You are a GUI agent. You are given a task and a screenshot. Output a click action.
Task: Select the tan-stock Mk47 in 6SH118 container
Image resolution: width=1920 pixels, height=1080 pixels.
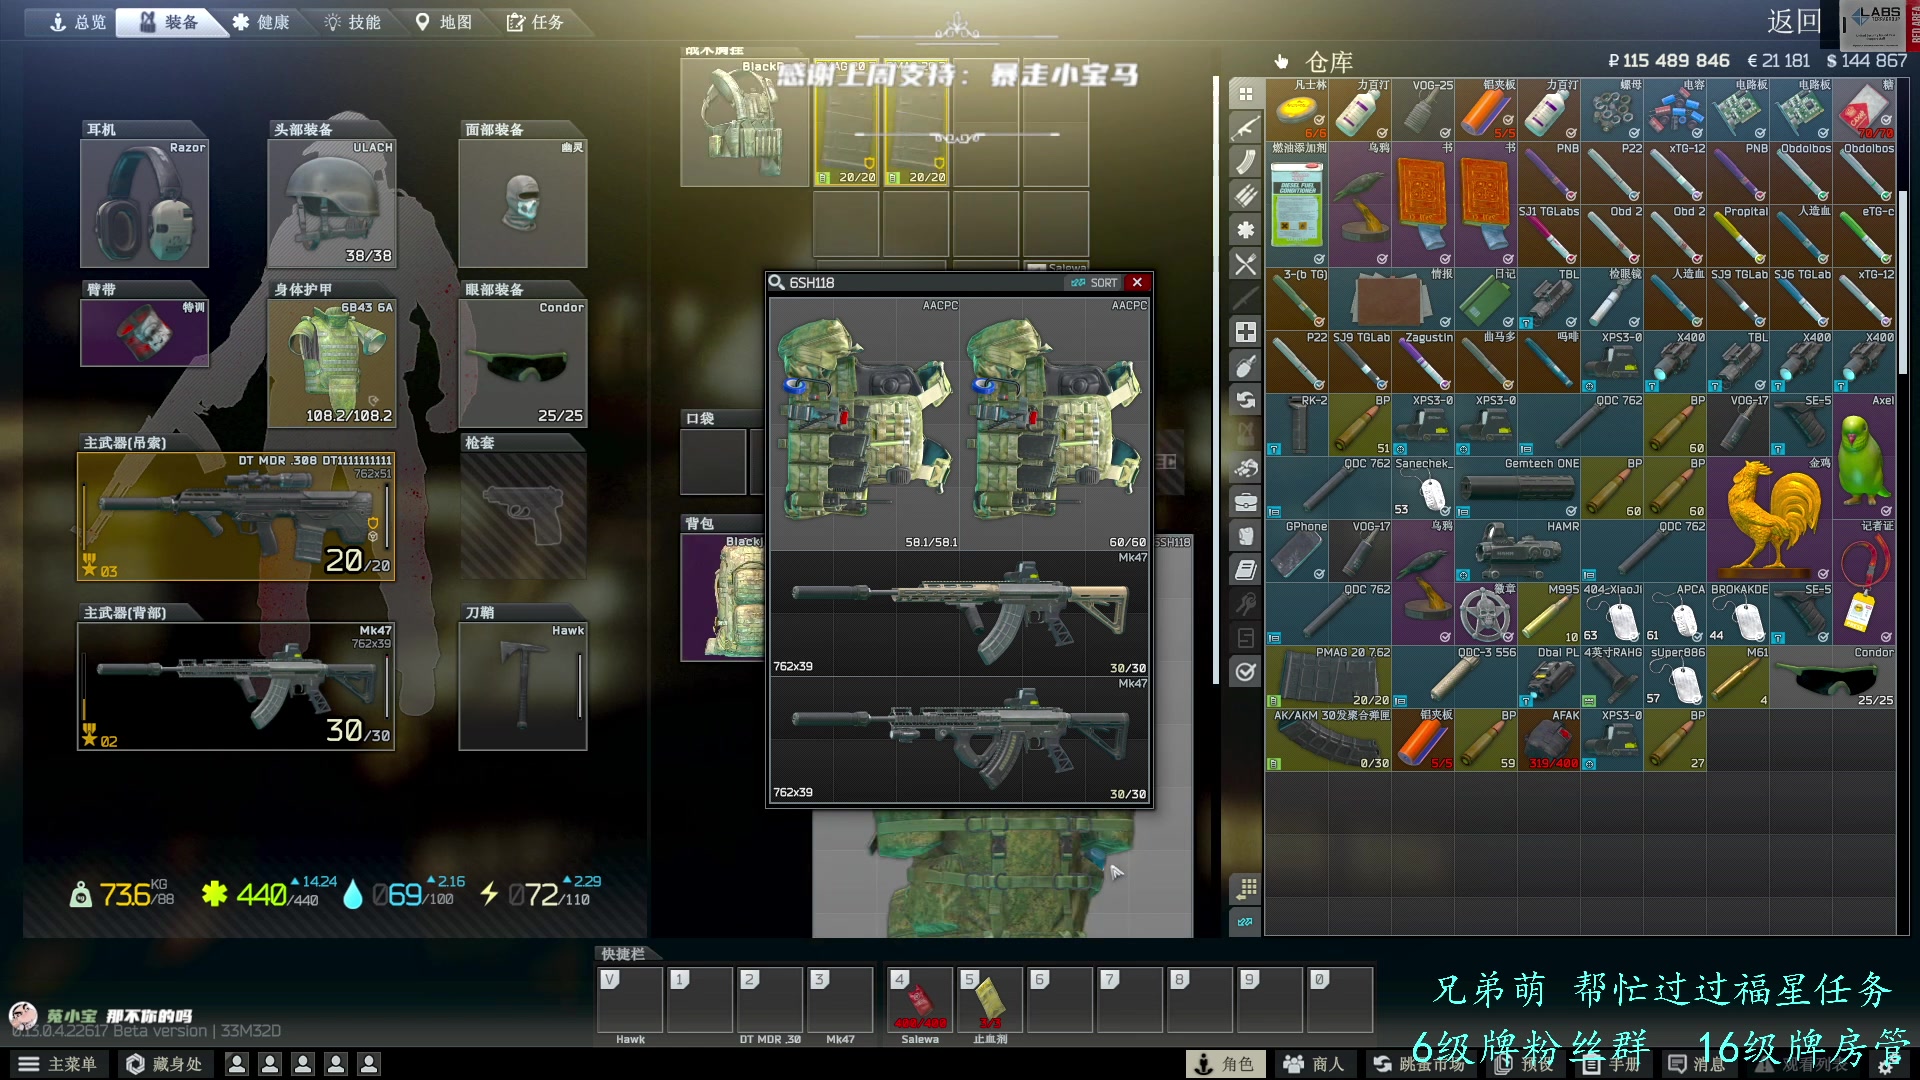(x=960, y=613)
